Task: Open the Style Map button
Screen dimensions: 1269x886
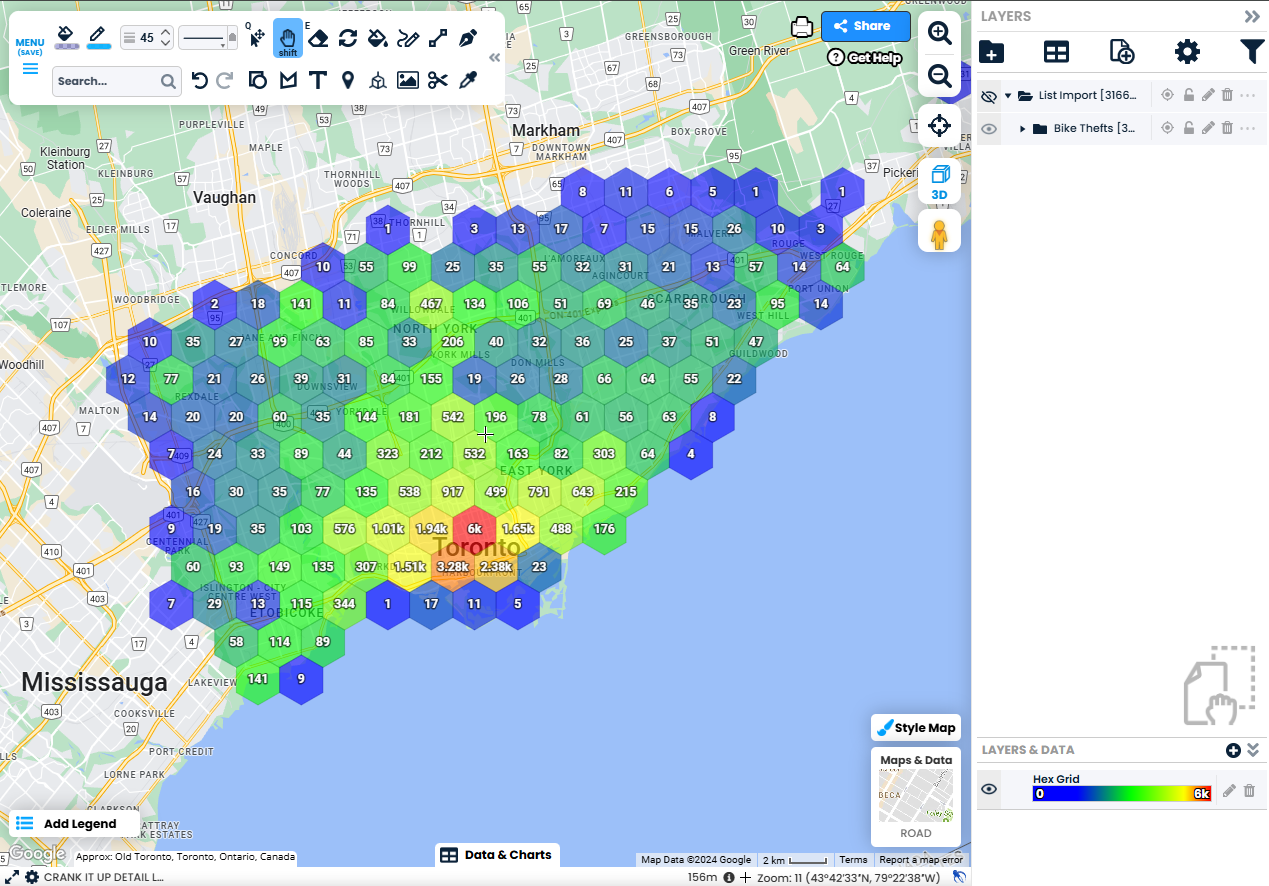Action: pyautogui.click(x=916, y=728)
